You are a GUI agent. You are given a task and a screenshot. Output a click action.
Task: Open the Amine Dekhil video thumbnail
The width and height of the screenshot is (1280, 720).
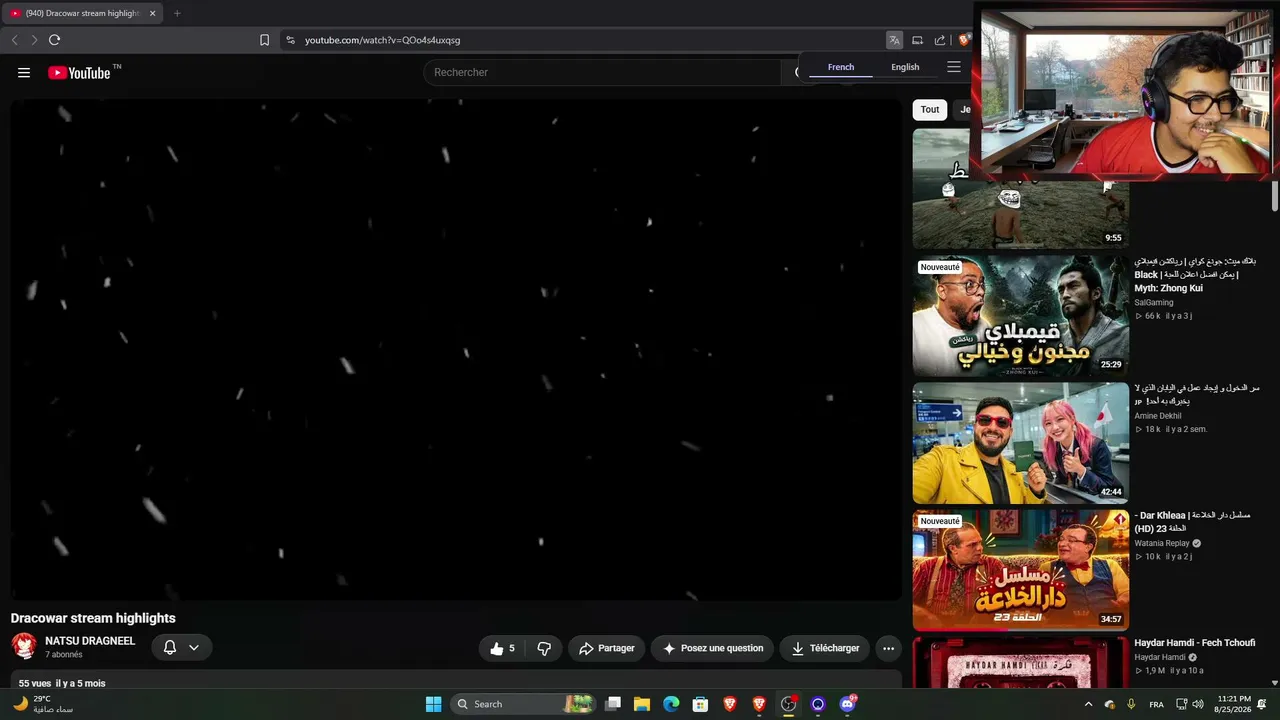(x=1020, y=443)
